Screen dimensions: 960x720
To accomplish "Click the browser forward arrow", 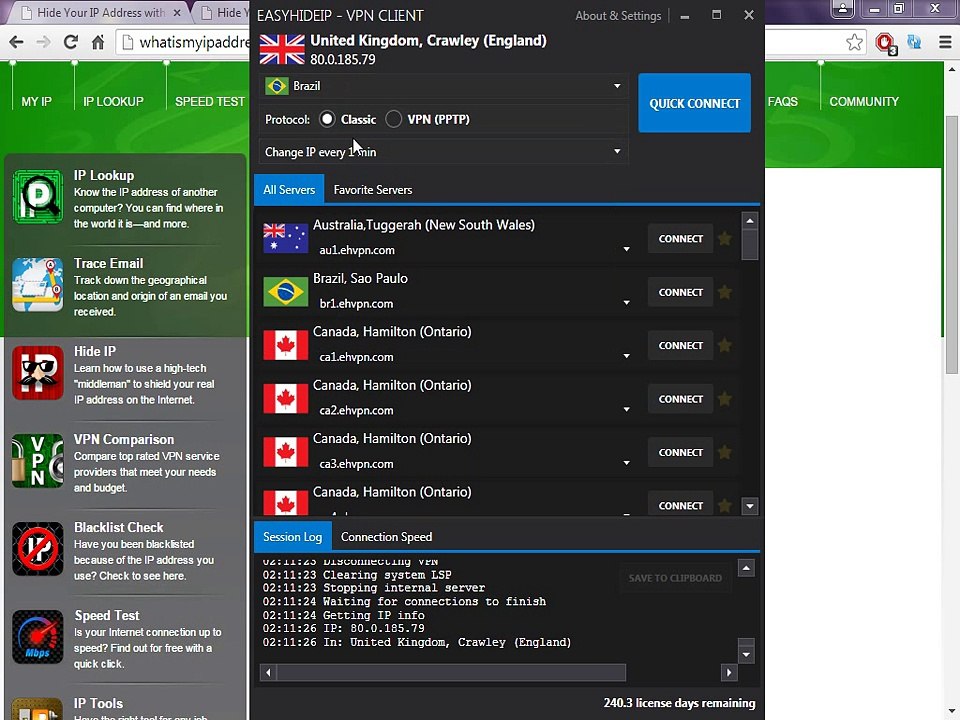I will pos(43,42).
